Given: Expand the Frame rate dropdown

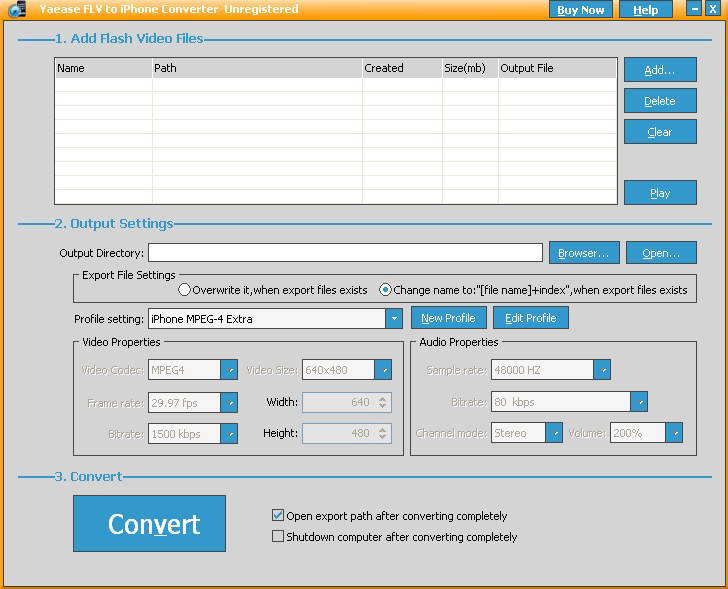Looking at the screenshot, I should (x=229, y=402).
